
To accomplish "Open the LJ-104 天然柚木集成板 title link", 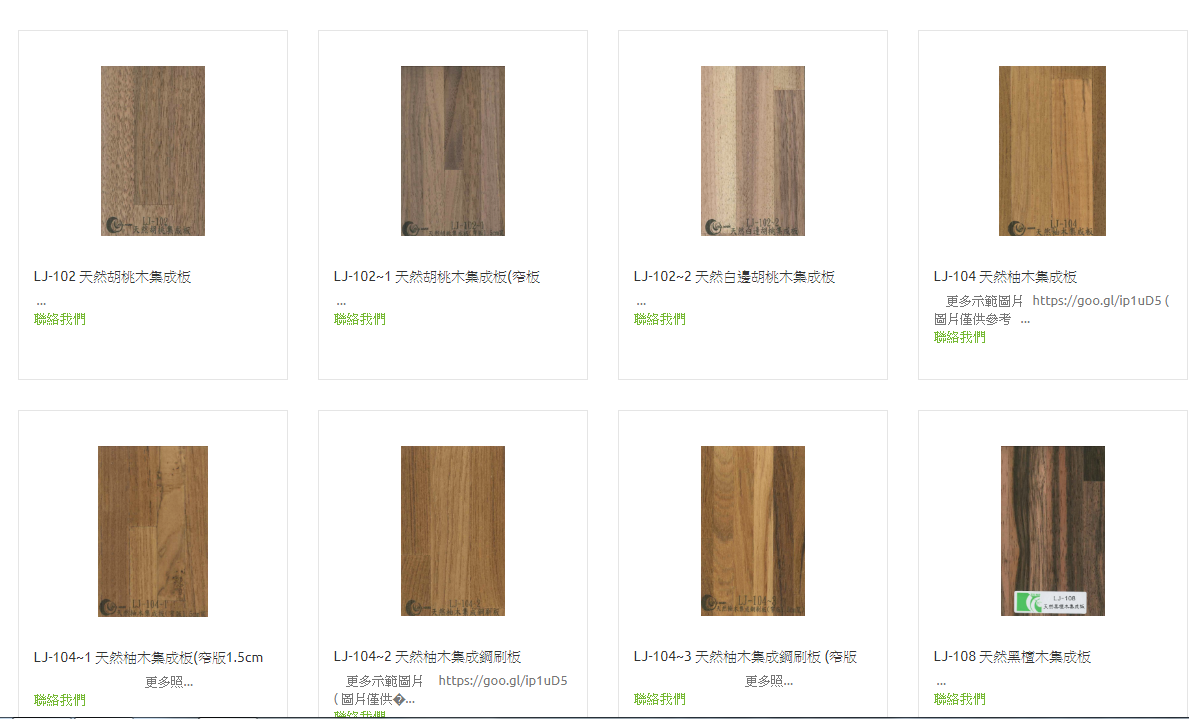I will pos(1005,277).
